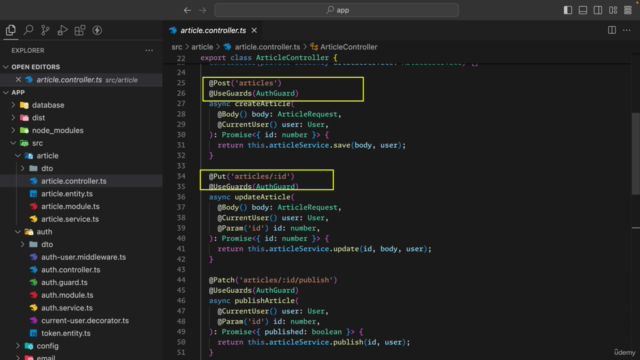
Task: Expand the node_modules folder
Action: [x=58, y=131]
